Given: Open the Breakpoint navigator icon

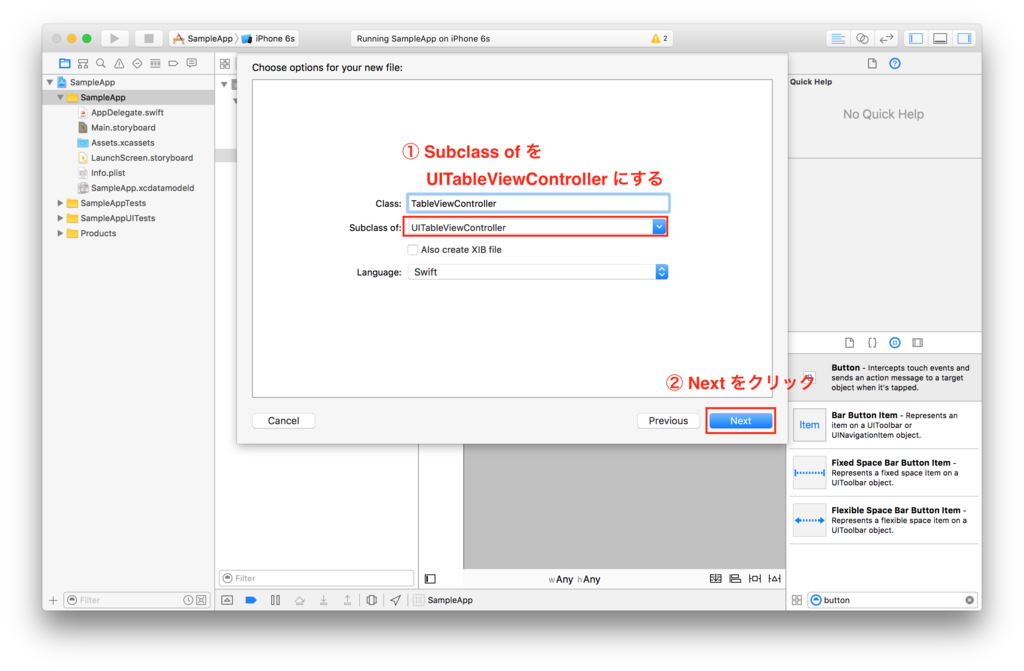Looking at the screenshot, I should click(x=173, y=63).
